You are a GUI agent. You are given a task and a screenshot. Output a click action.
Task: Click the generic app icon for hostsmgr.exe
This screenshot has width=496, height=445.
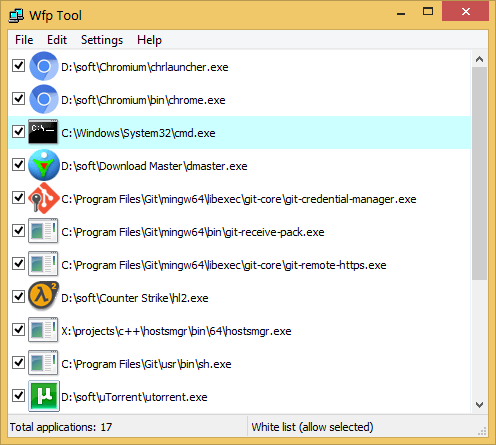pos(43,330)
